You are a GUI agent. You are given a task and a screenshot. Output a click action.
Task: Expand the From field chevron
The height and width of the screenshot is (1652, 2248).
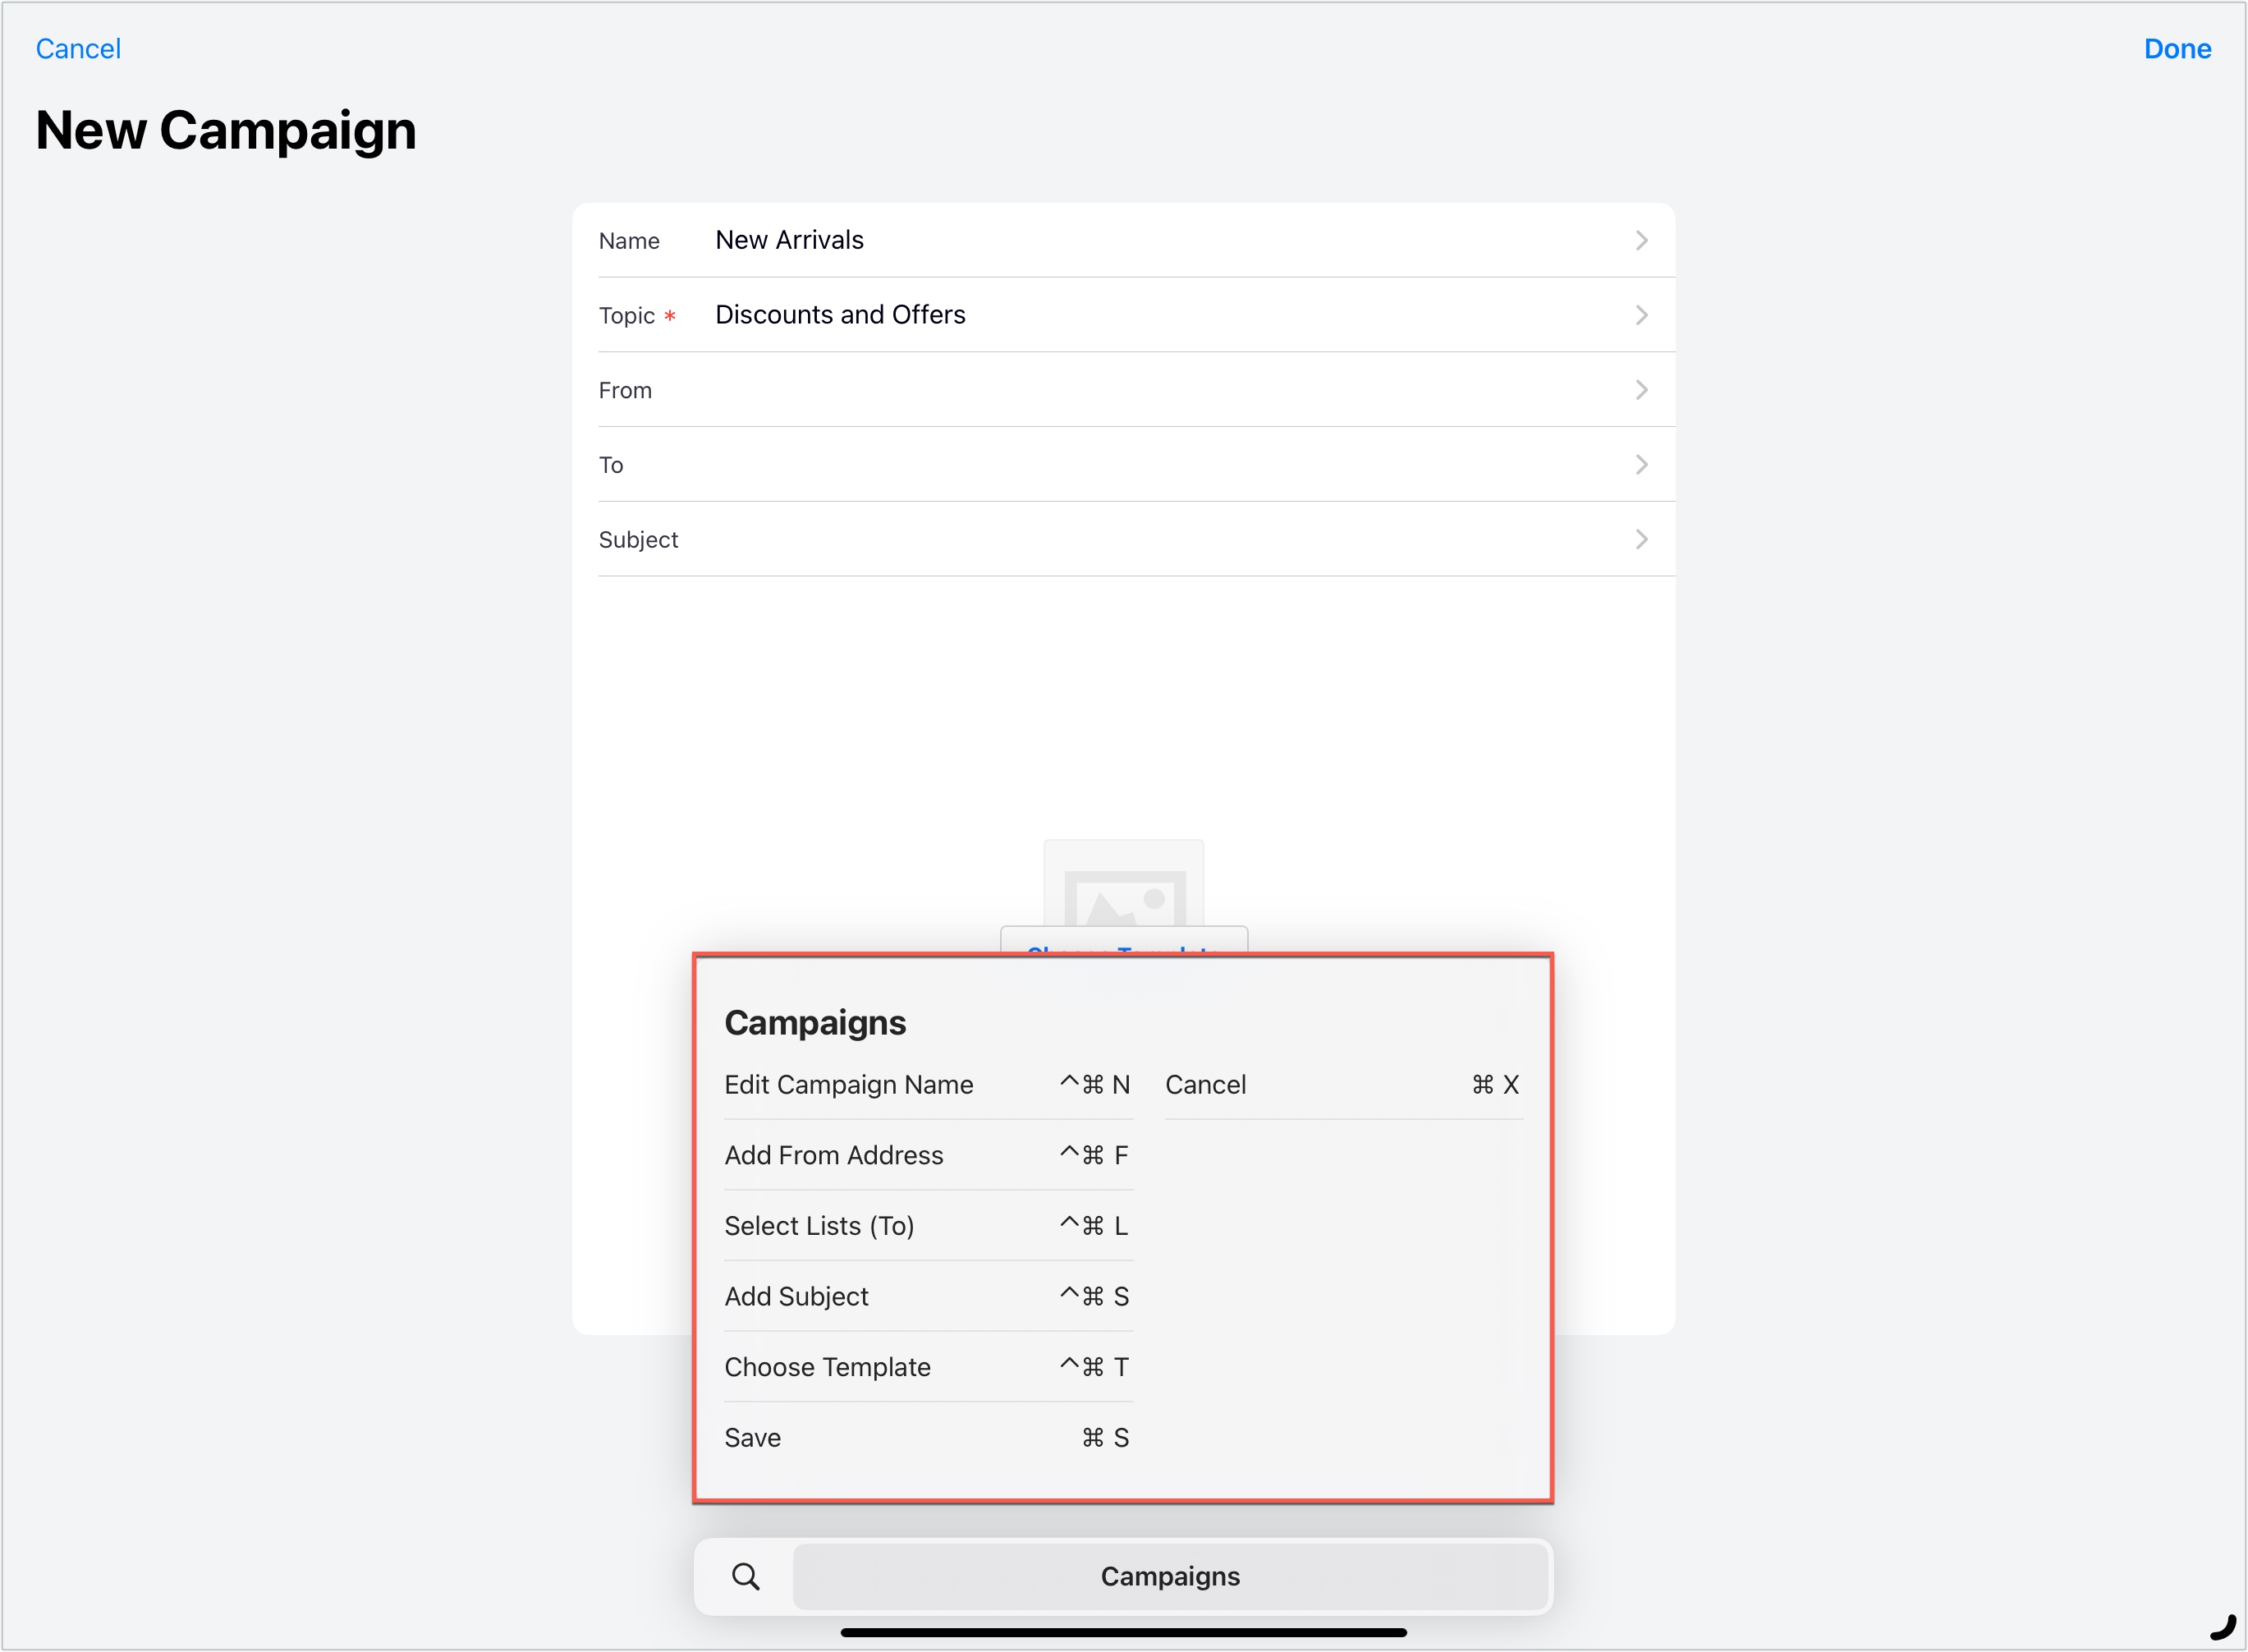coord(1641,390)
